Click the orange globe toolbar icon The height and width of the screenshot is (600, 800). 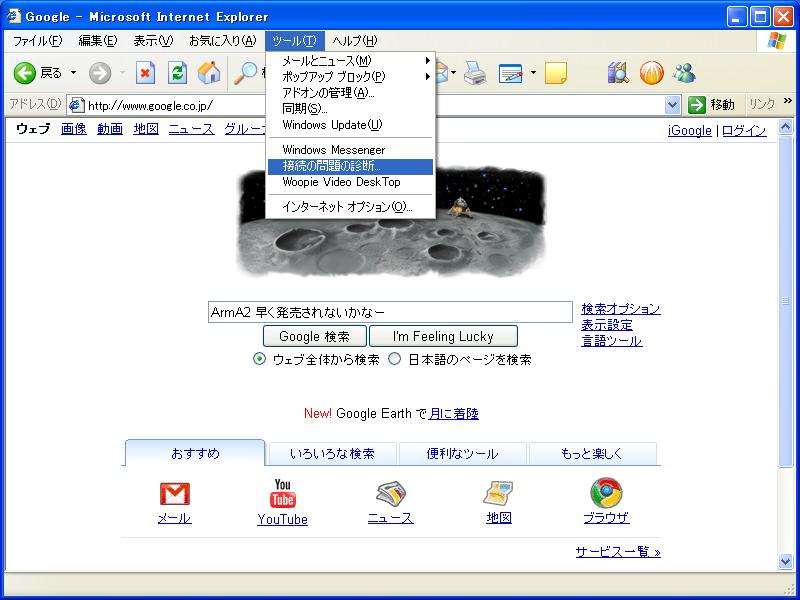pyautogui.click(x=652, y=73)
